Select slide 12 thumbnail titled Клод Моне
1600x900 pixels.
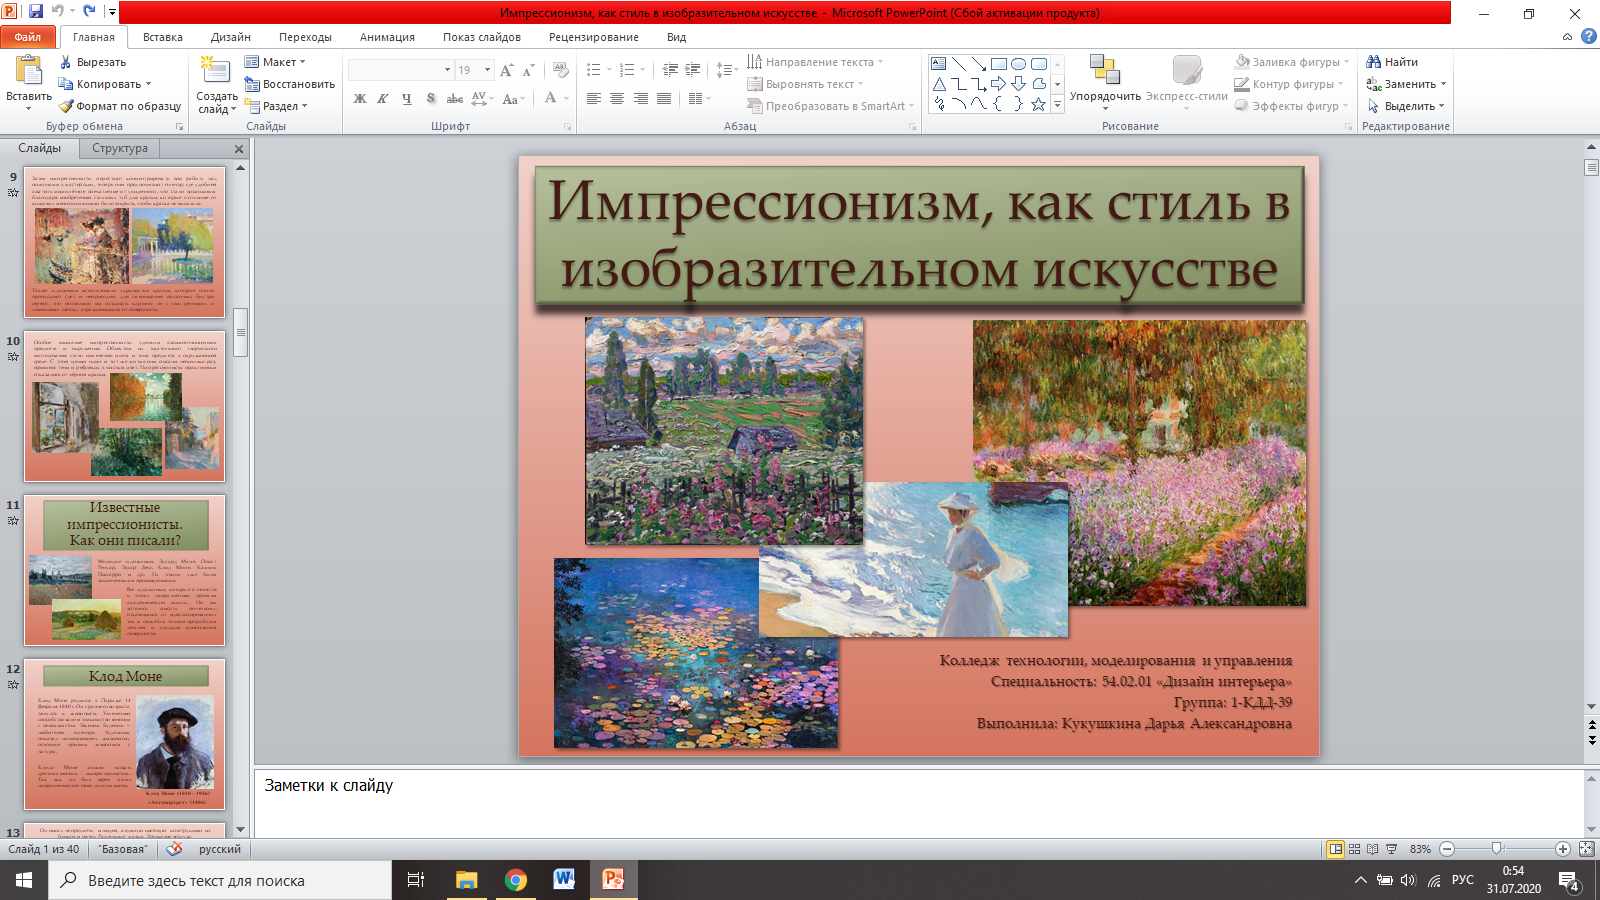(x=124, y=734)
